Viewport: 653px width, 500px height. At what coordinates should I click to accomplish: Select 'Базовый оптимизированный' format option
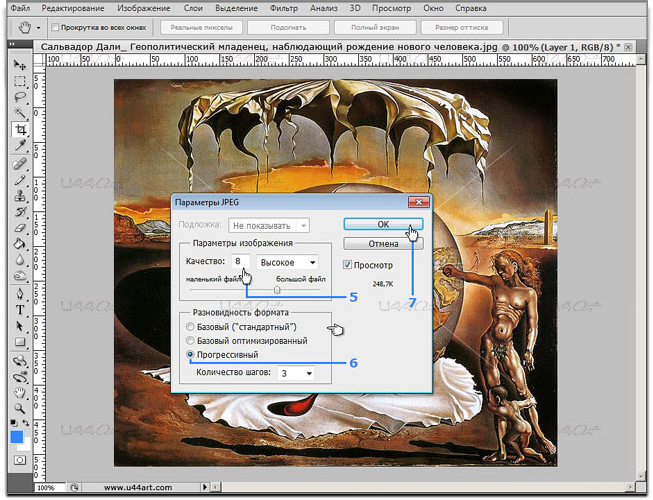click(190, 341)
